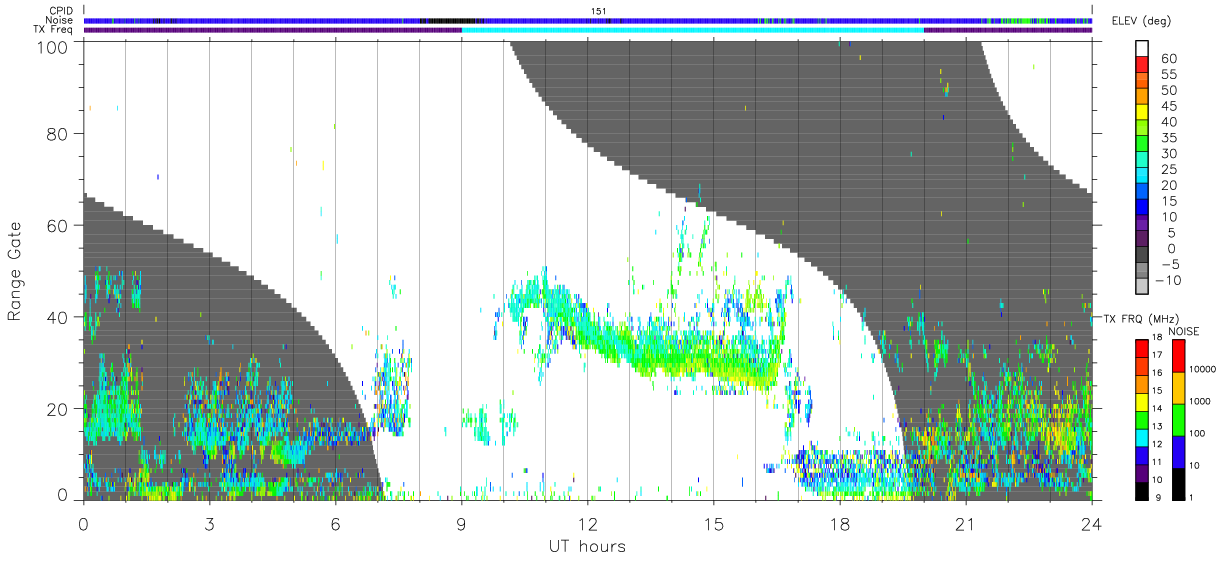Click the 45 label on elevation colorbar
Screen dimensions: 1228x567
tap(1168, 106)
